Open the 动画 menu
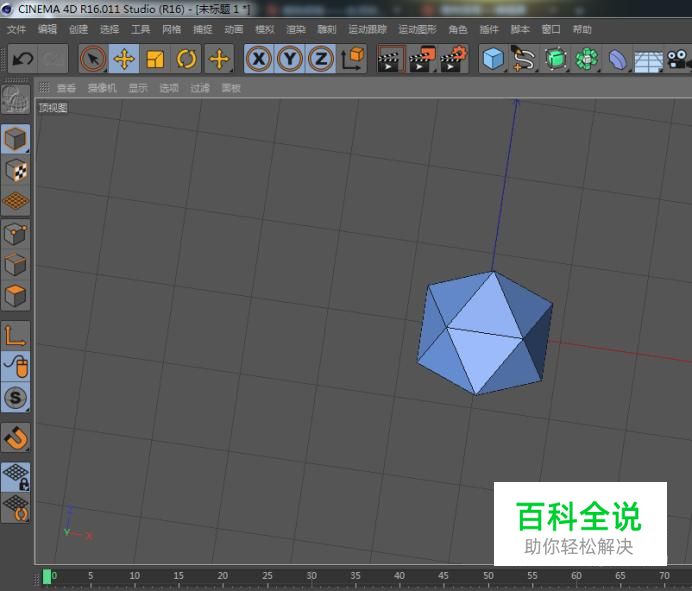The width and height of the screenshot is (692, 591). click(x=233, y=30)
